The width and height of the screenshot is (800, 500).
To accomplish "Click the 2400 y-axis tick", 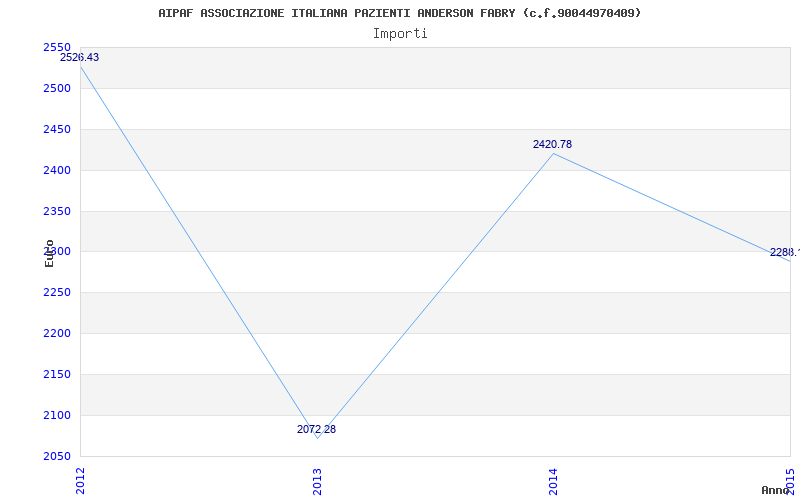I will [x=57, y=170].
